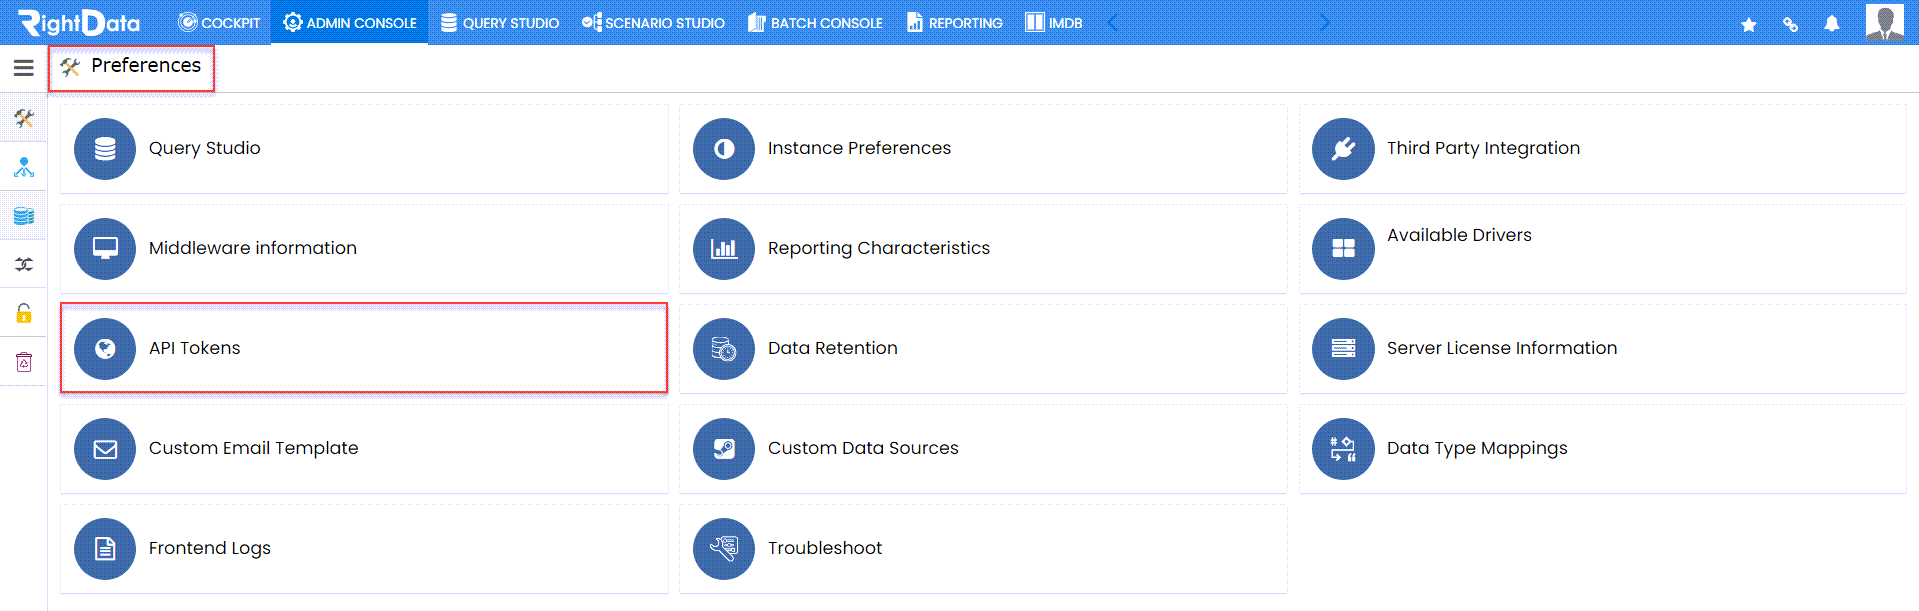Image resolution: width=1919 pixels, height=611 pixels.
Task: Open Third Party Integration settings
Action: pyautogui.click(x=1602, y=148)
